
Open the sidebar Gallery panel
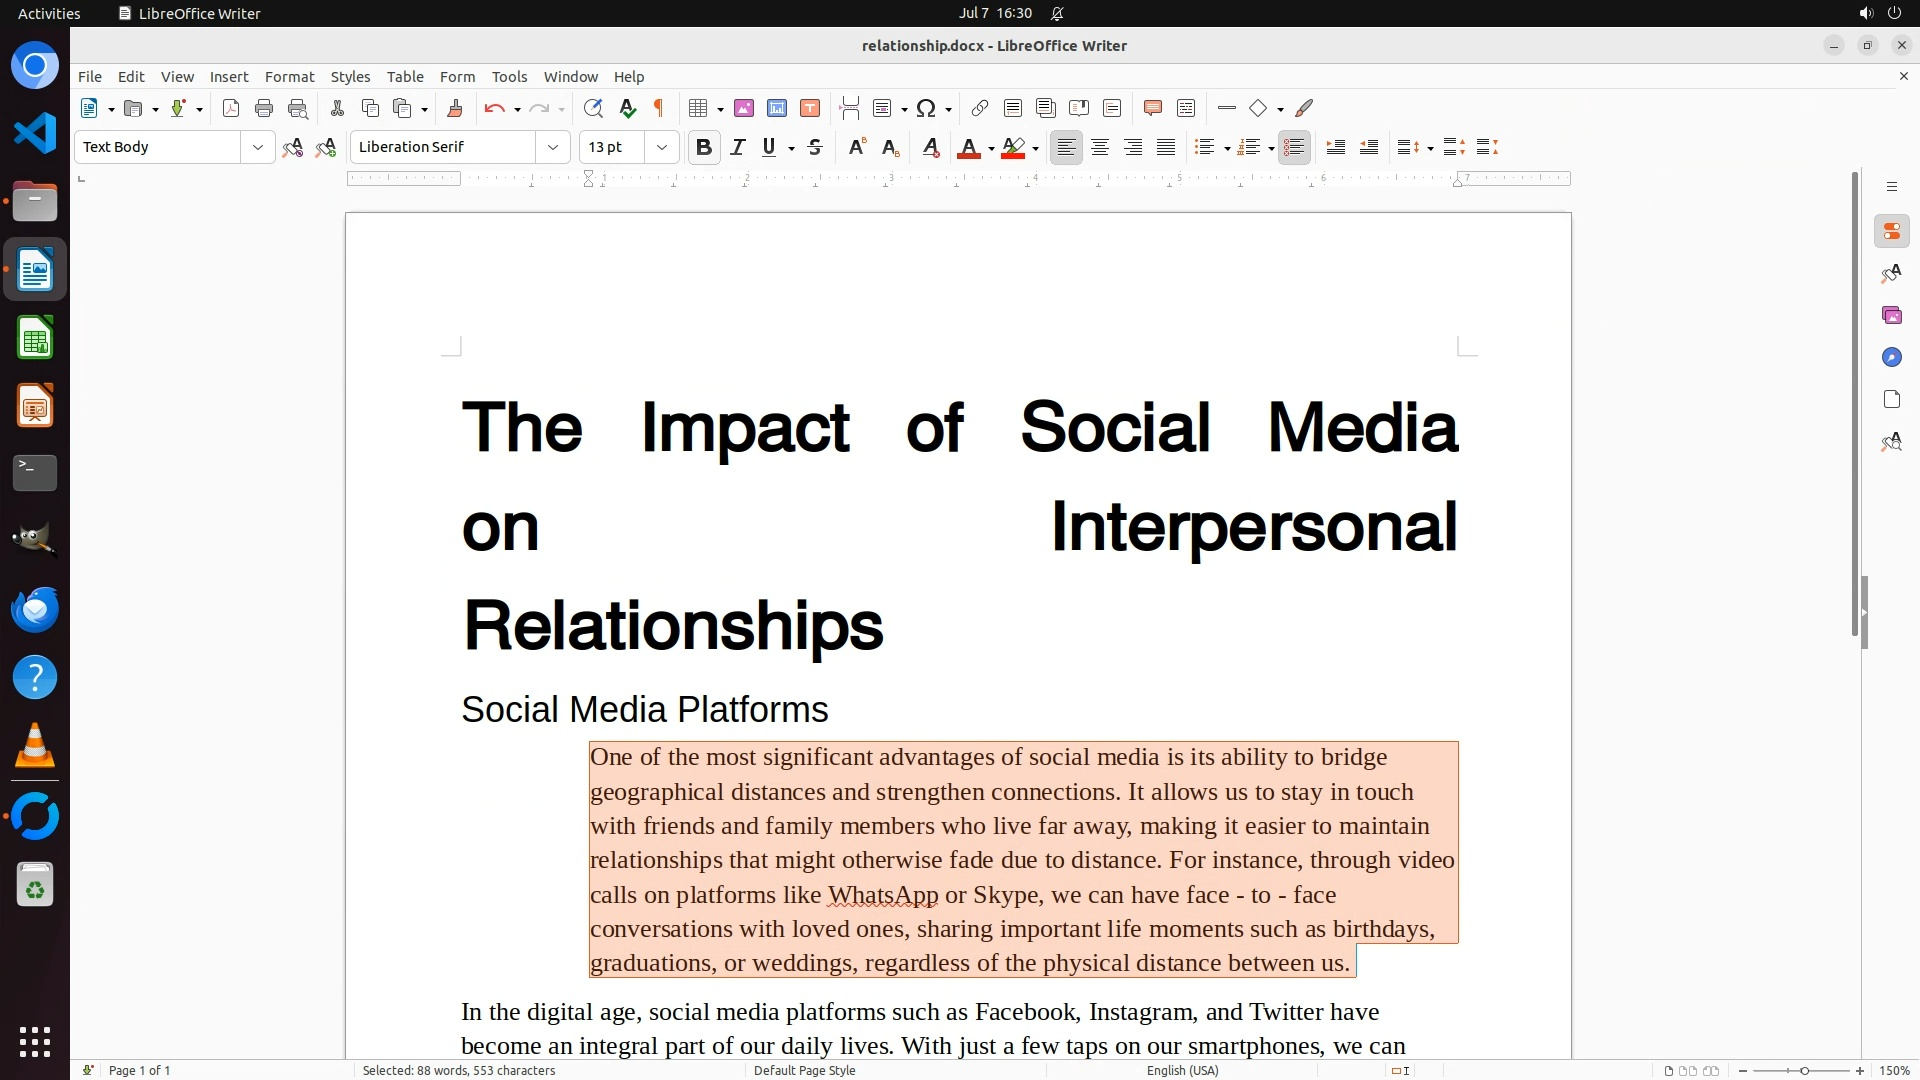[x=1891, y=315]
